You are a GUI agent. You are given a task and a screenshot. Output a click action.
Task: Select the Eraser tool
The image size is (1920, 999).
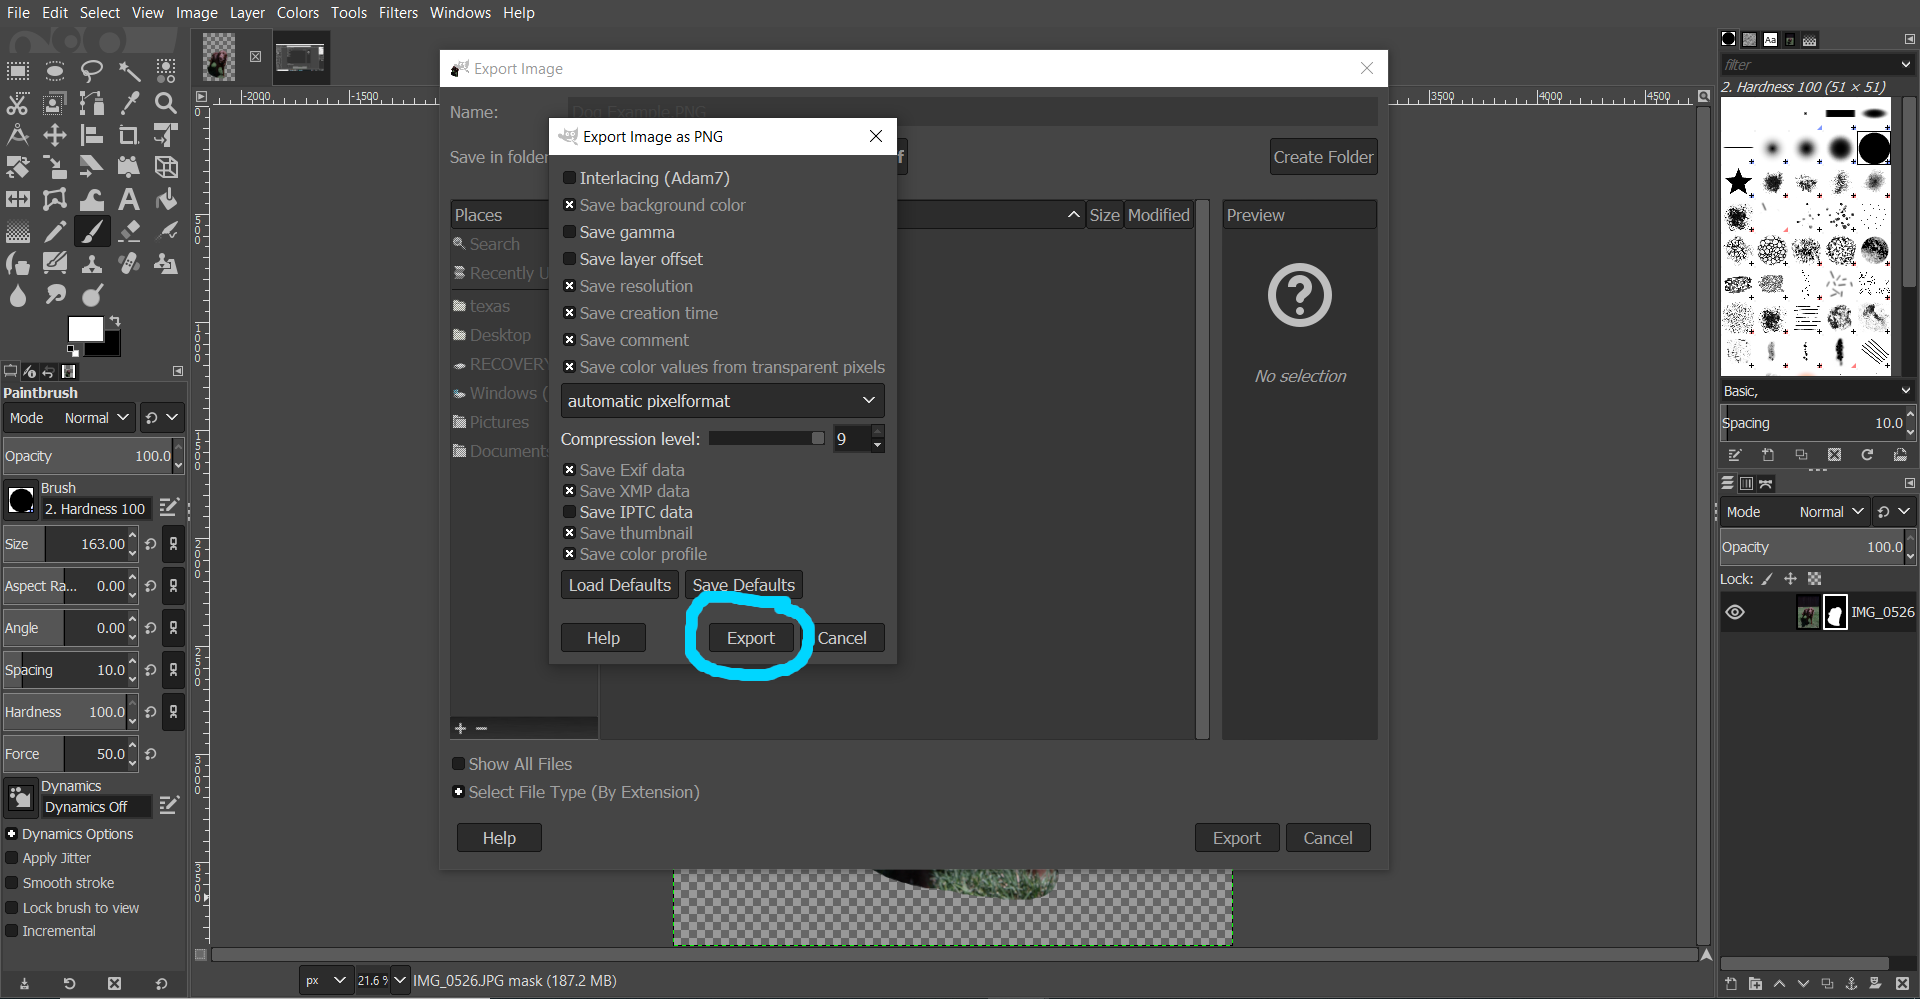(x=129, y=231)
